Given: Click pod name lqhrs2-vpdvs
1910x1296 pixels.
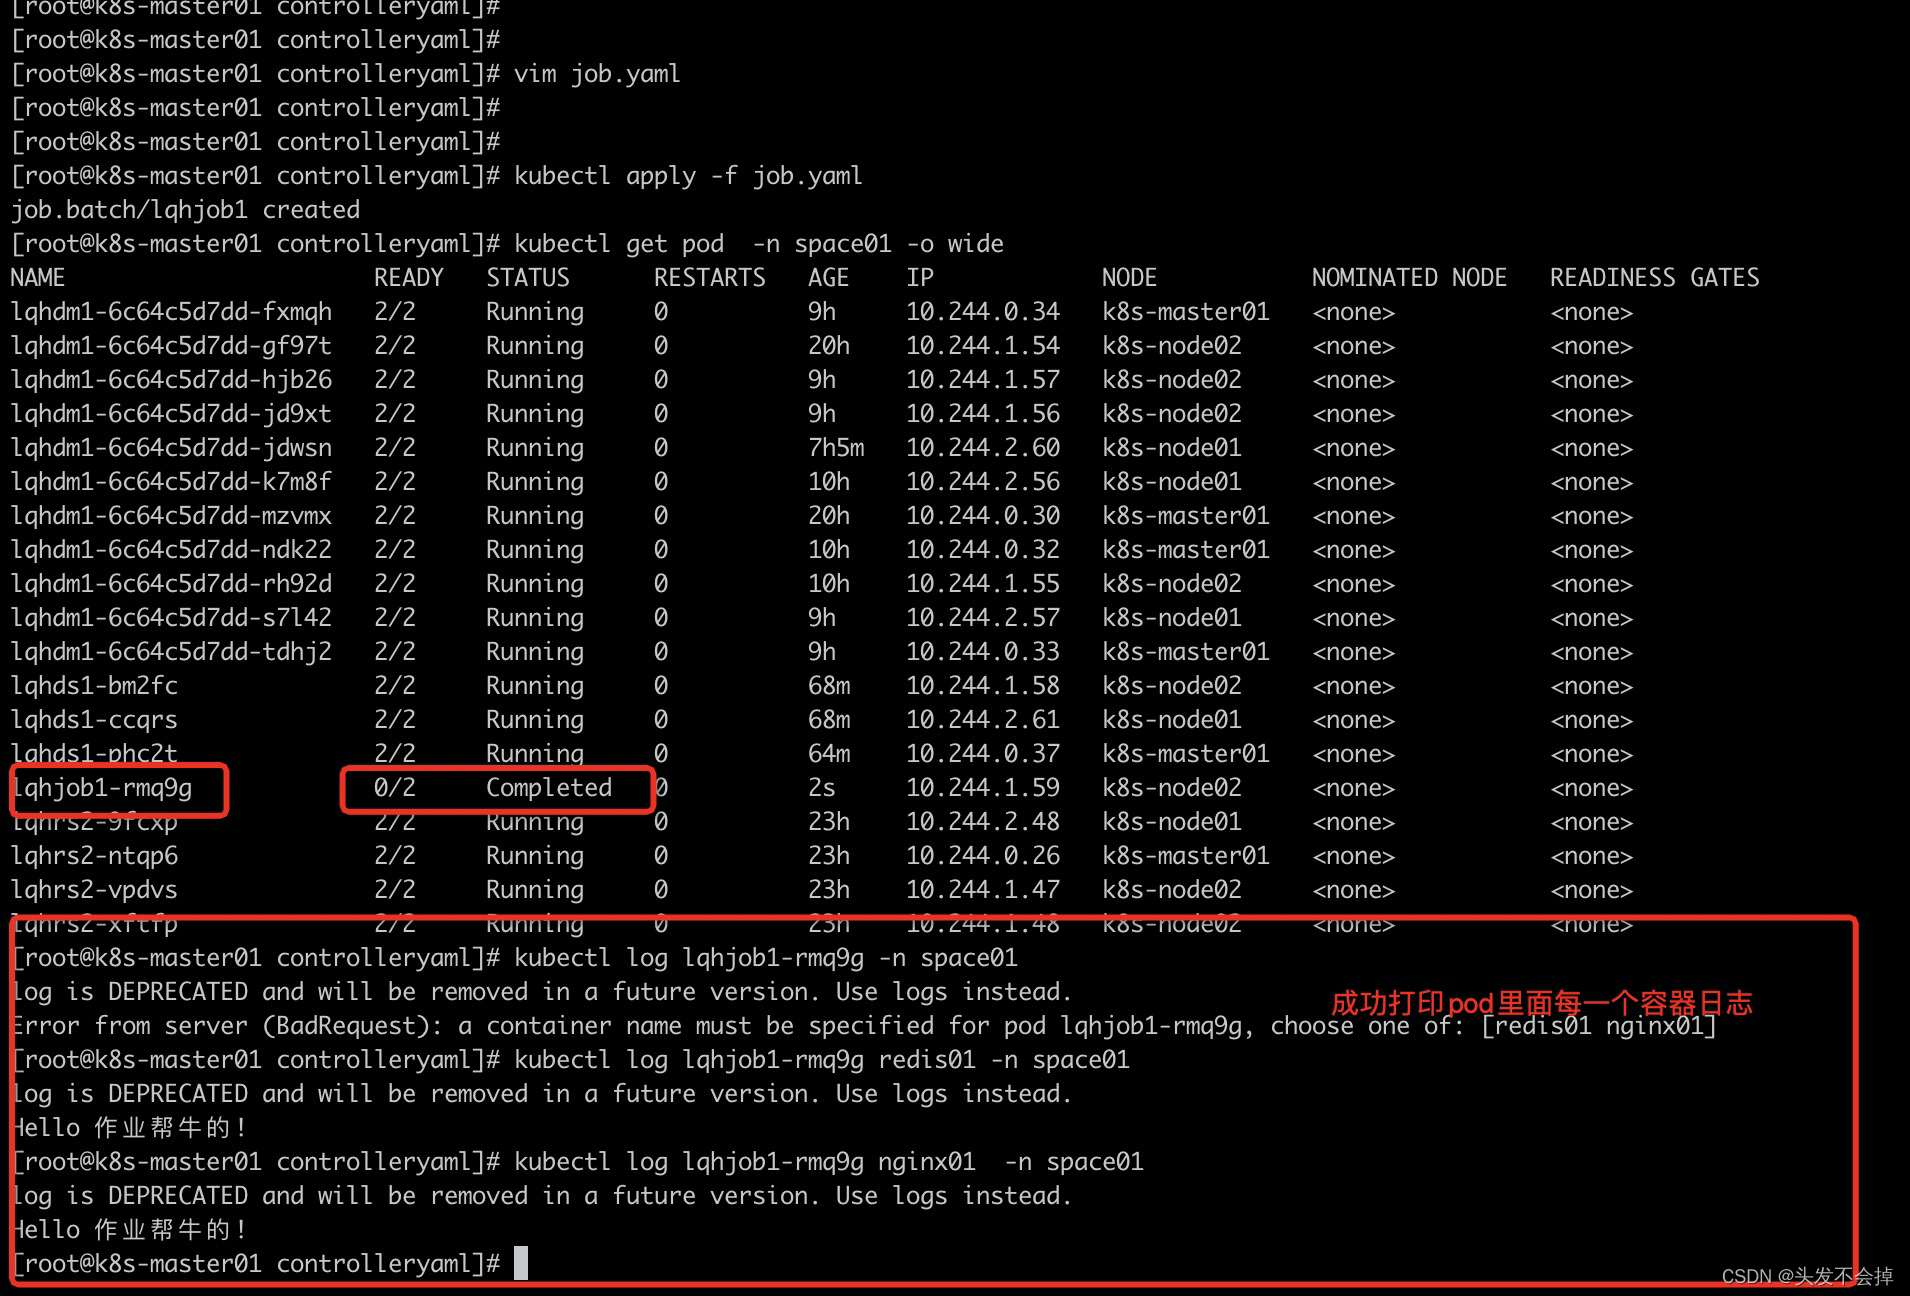Looking at the screenshot, I should coord(94,890).
